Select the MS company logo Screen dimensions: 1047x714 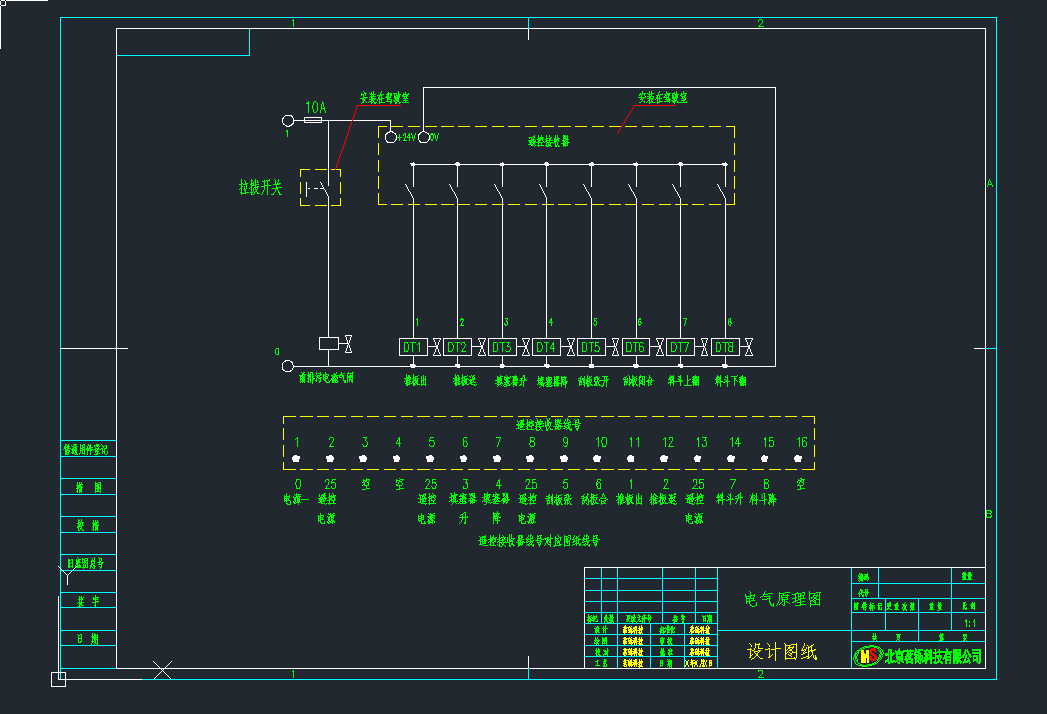point(866,656)
